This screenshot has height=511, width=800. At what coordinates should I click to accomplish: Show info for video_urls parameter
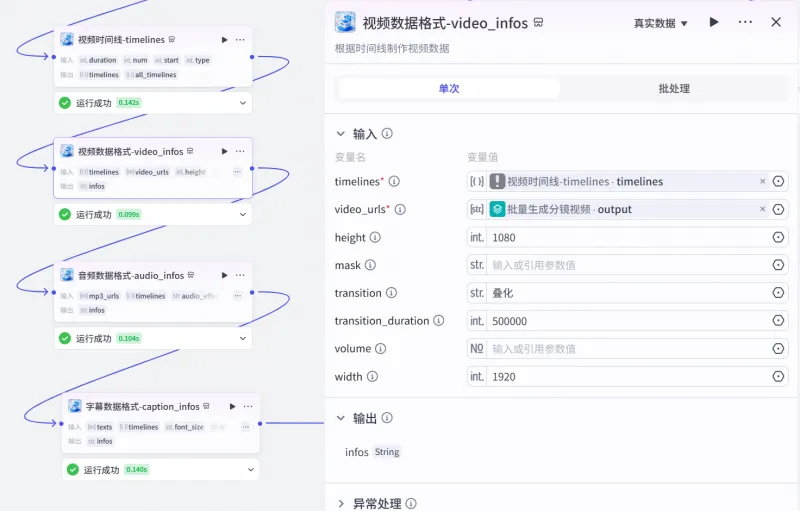(x=401, y=210)
